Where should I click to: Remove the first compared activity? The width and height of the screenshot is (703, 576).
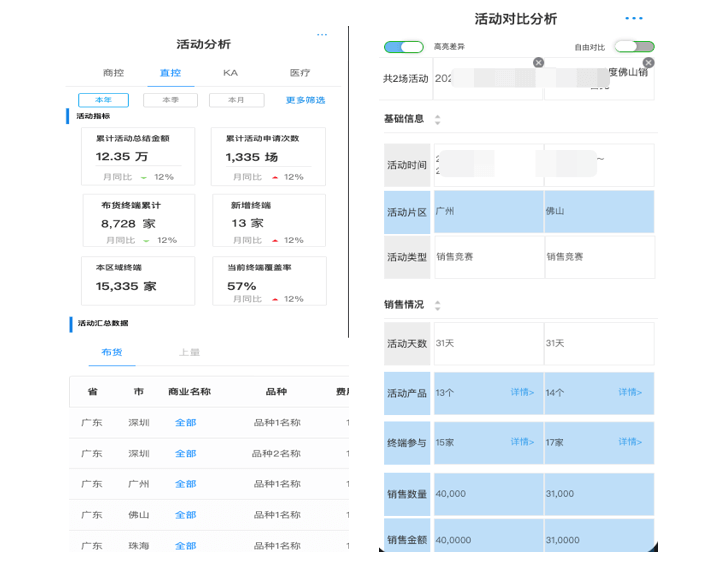pos(539,62)
